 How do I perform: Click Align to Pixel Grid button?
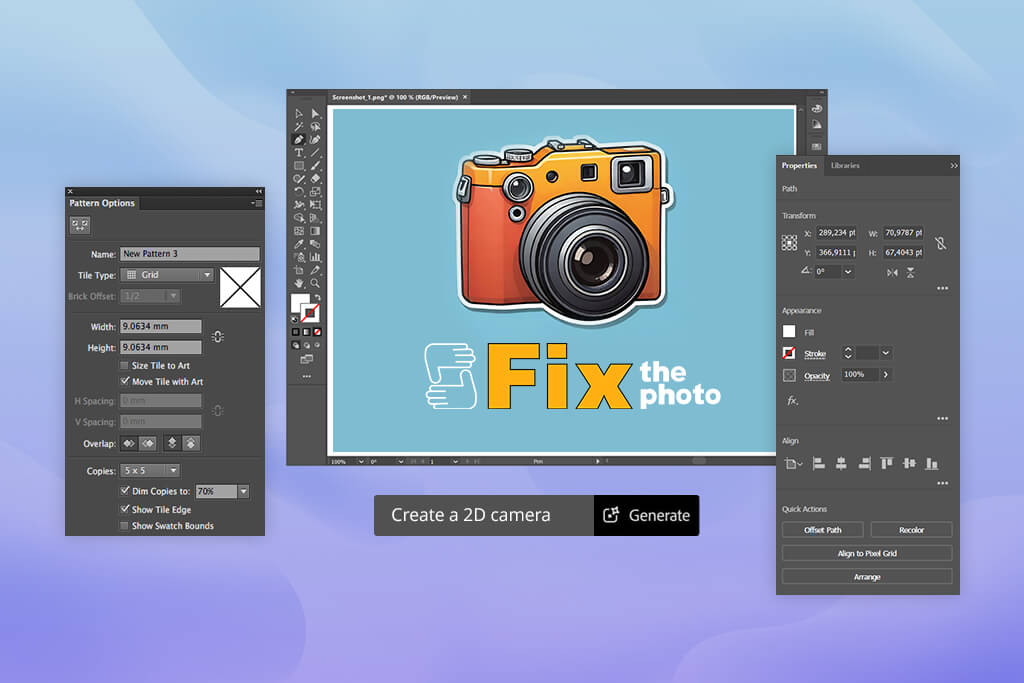tap(867, 553)
